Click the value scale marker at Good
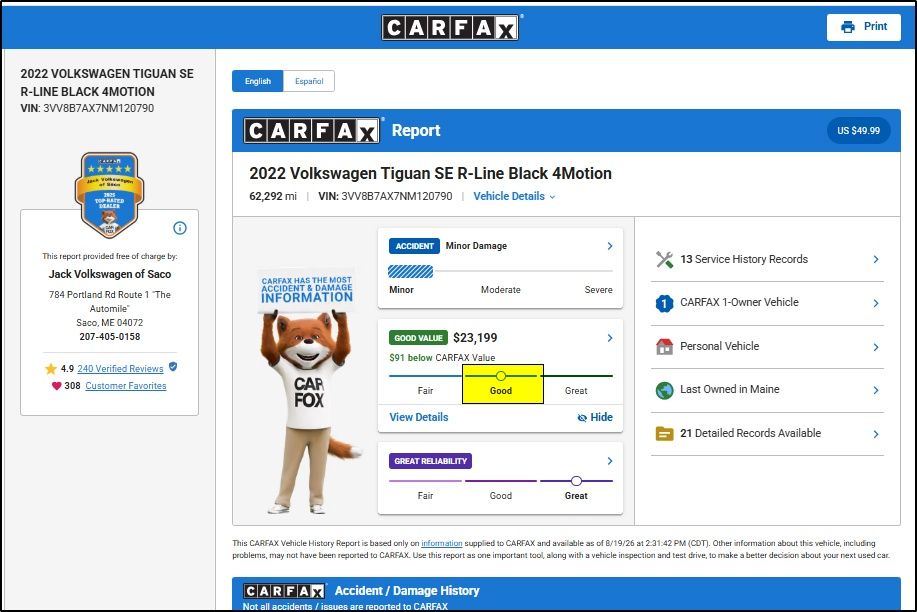Viewport: 917px width, 612px height. pyautogui.click(x=501, y=376)
